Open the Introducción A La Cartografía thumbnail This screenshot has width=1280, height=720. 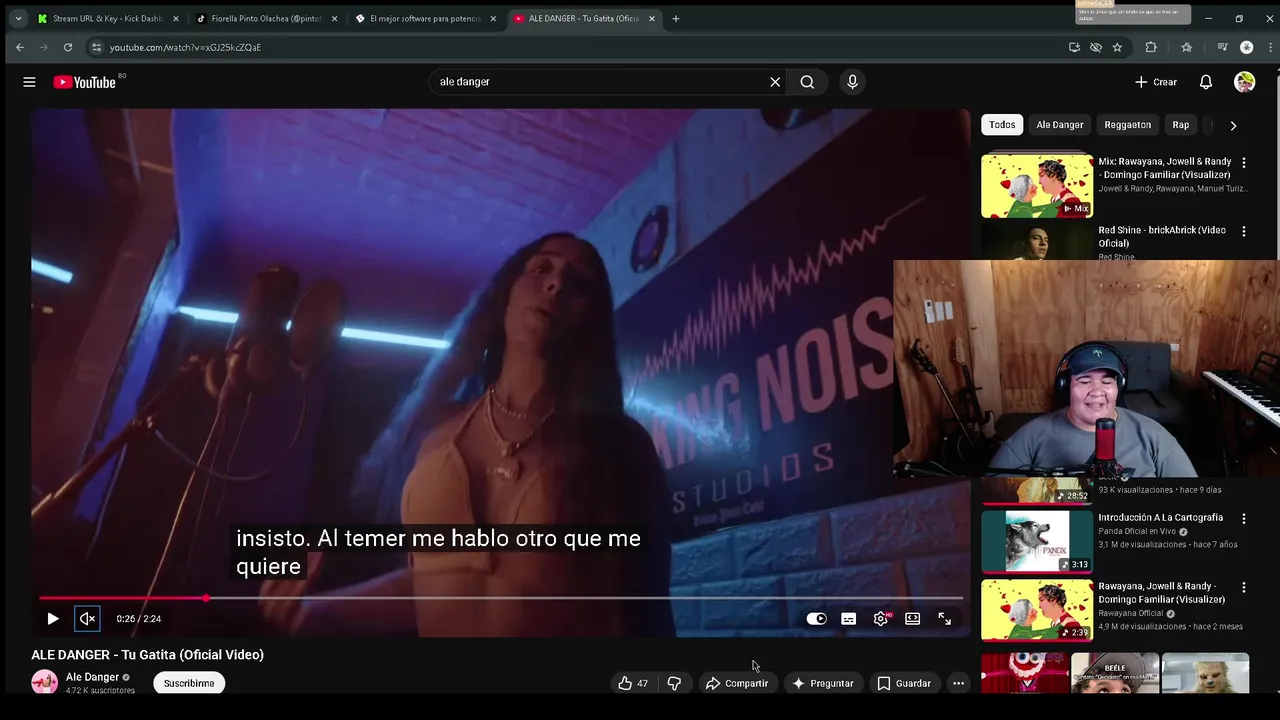(1037, 541)
